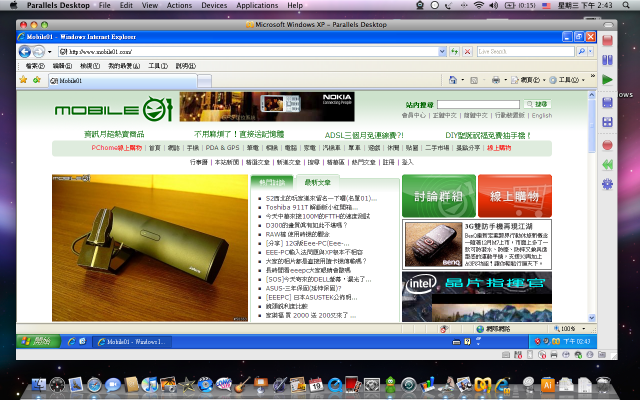Expand command bar overflow chevron
The width and height of the screenshot is (640, 400).
[x=592, y=76]
